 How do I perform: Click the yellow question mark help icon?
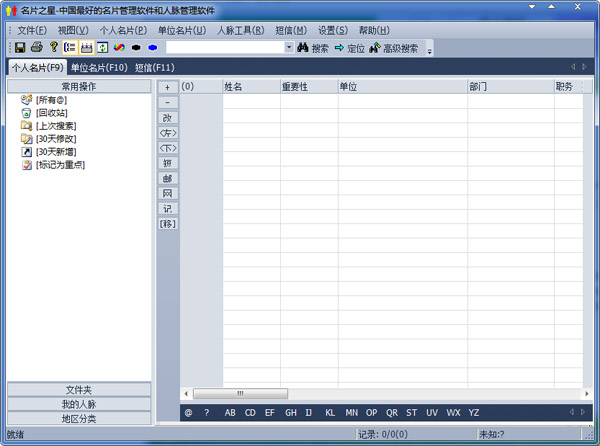click(54, 47)
